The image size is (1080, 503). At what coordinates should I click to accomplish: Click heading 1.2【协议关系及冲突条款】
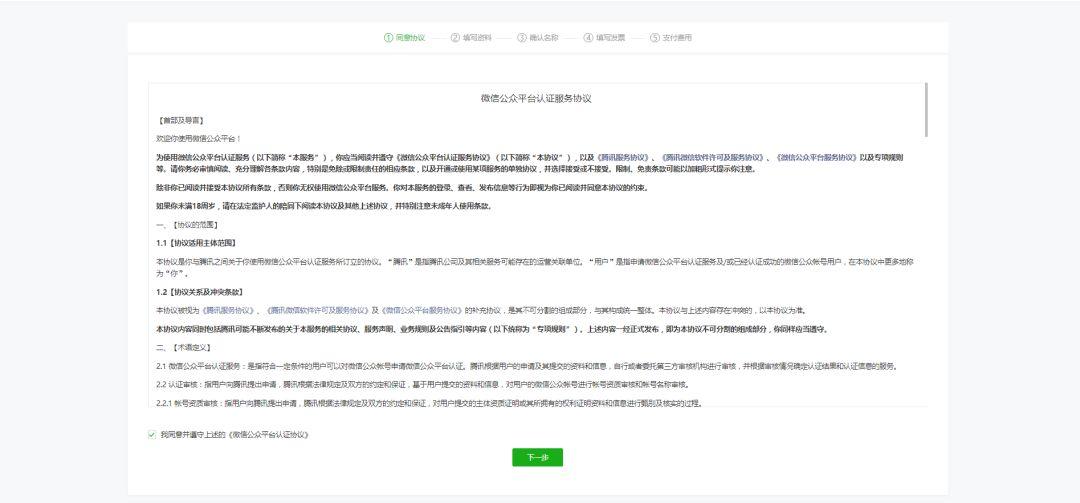click(x=200, y=292)
